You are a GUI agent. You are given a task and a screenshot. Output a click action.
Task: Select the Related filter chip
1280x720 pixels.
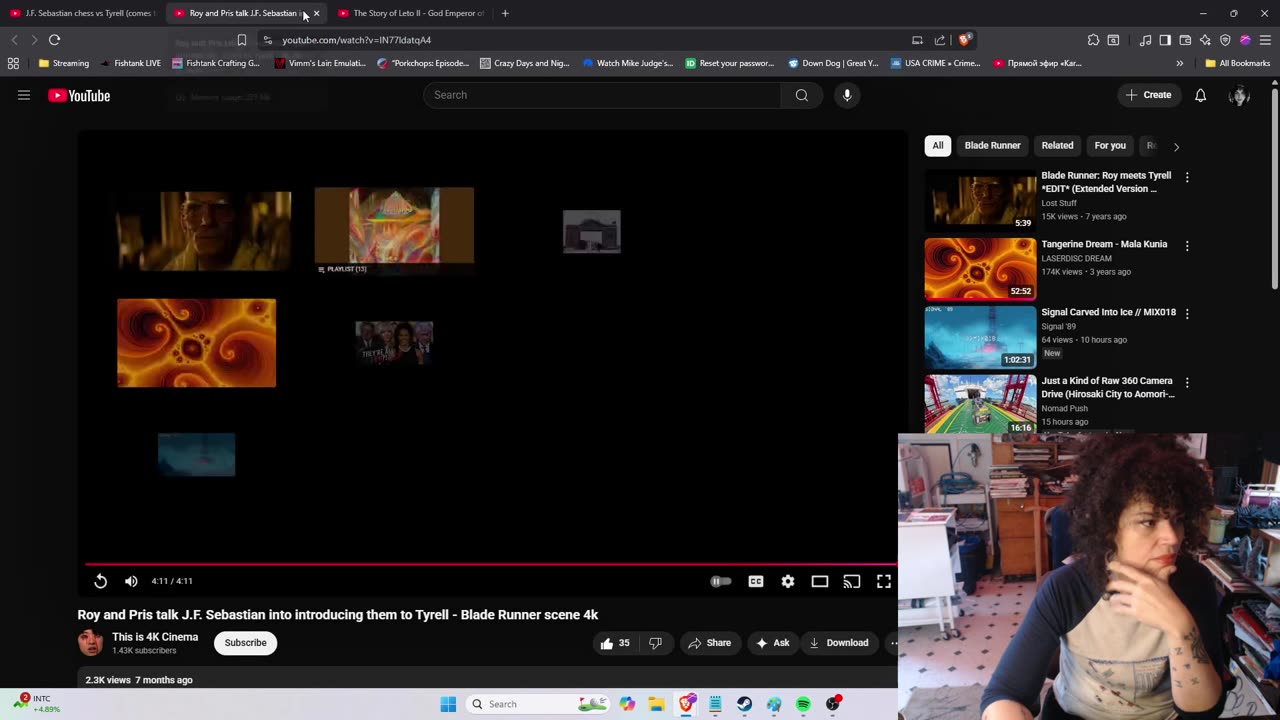click(x=1057, y=146)
